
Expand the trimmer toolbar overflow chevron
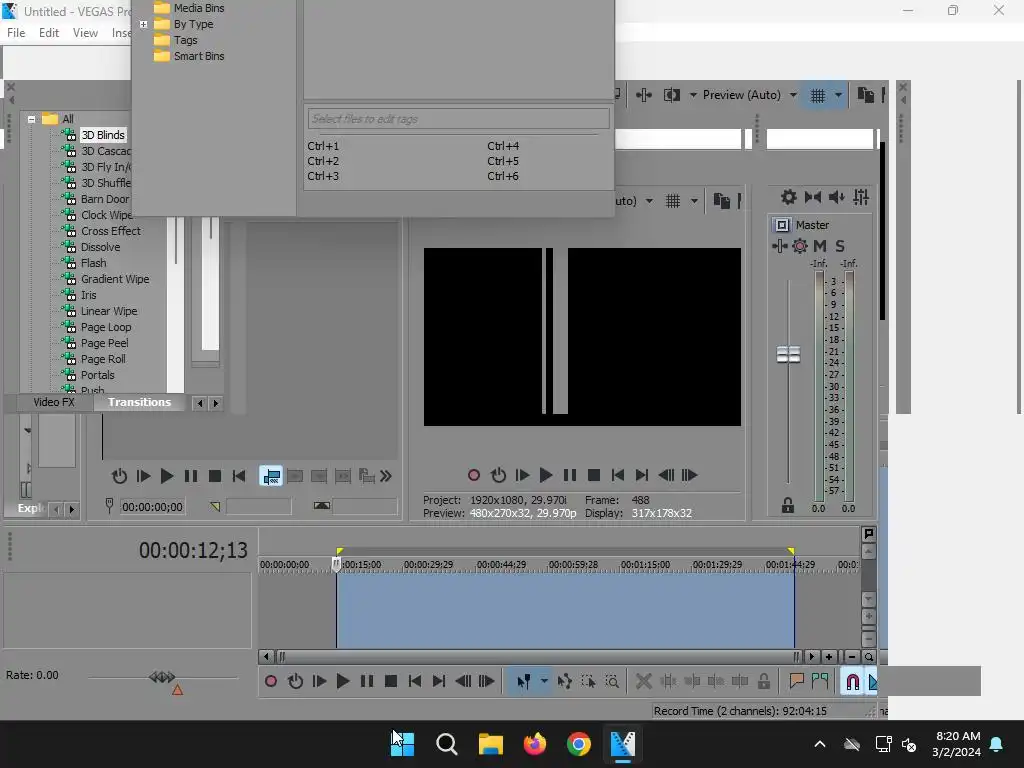point(386,476)
